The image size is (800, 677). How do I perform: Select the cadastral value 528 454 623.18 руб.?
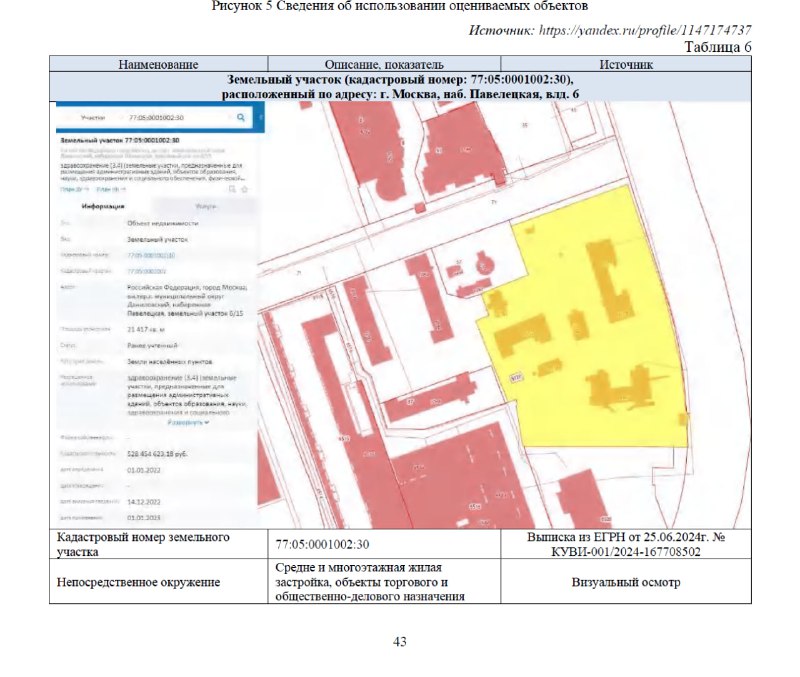tap(157, 454)
